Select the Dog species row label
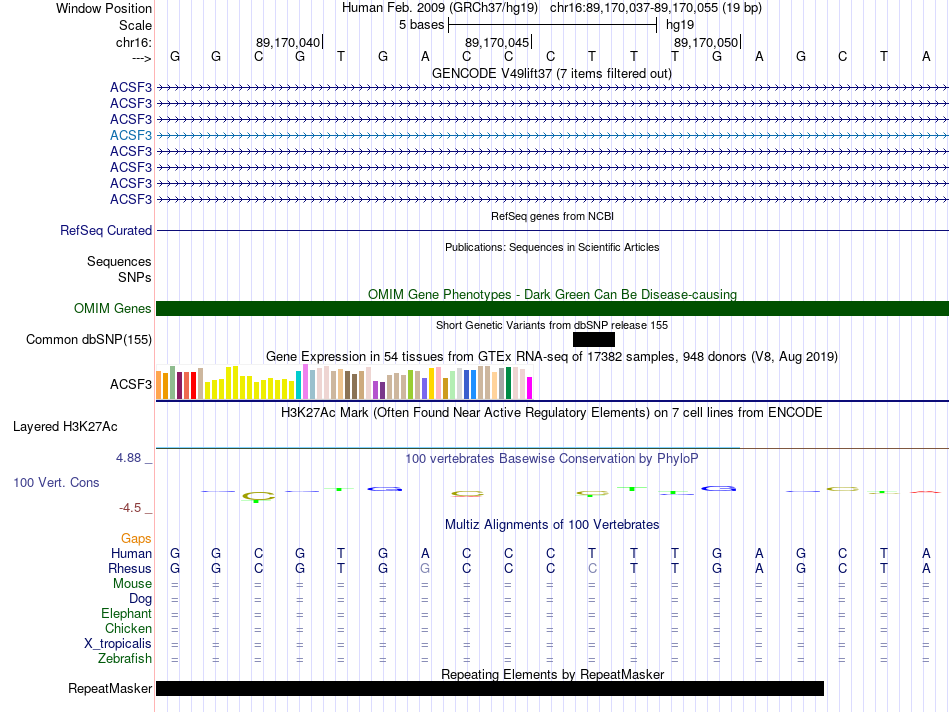950x712 pixels. [x=141, y=599]
